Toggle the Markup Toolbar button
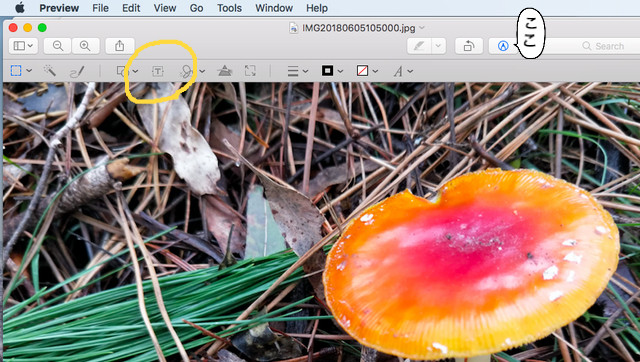Screen dimensions: 640x362 503,46
